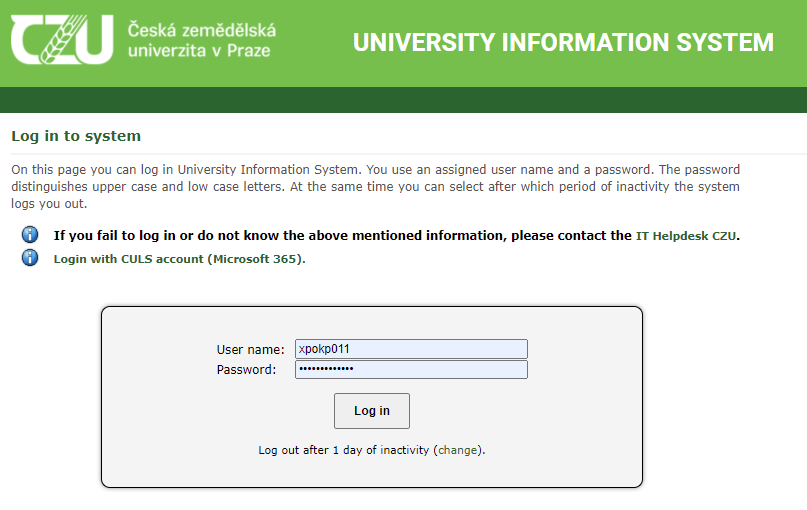Screen dimensions: 807x510
Task: Click the CZU logo in the header
Action: (x=62, y=40)
